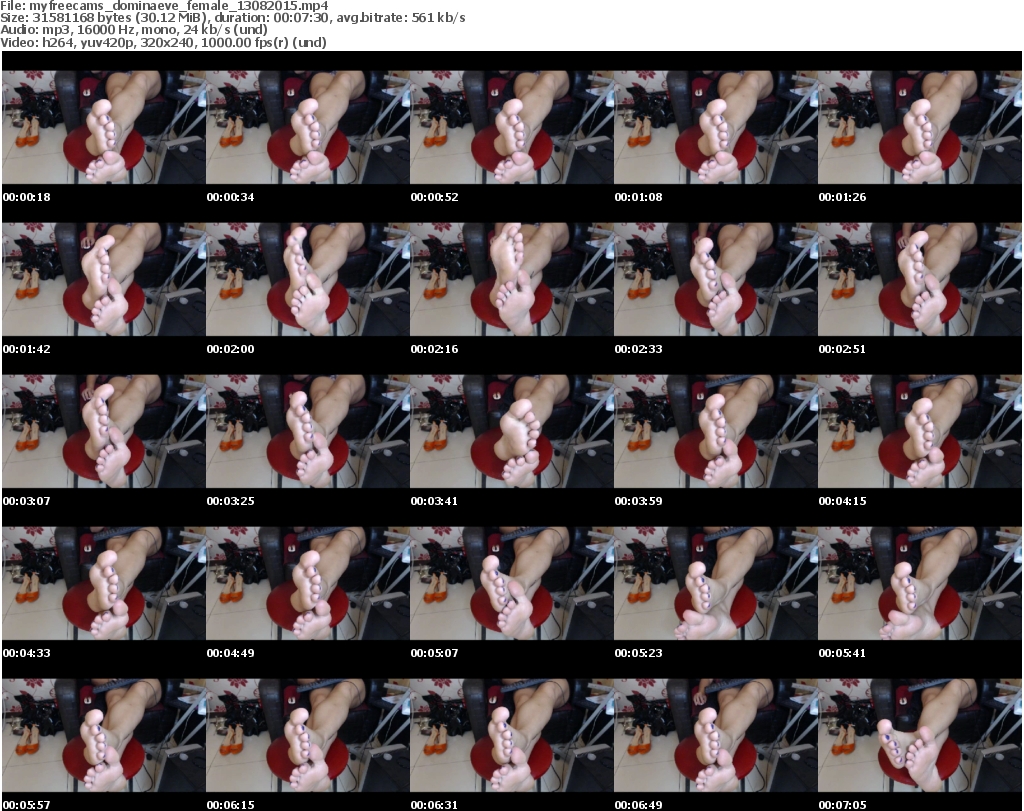The image size is (1024, 811).
Task: Click the timestamp label 00:04:15
Action: point(842,501)
